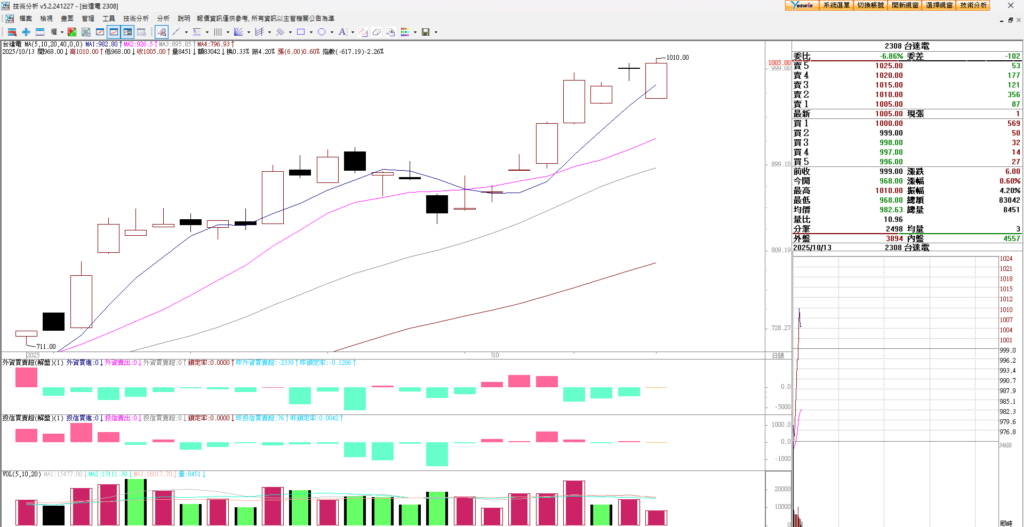Click the eraser tool icon
This screenshot has height=527, width=1024.
377,32
